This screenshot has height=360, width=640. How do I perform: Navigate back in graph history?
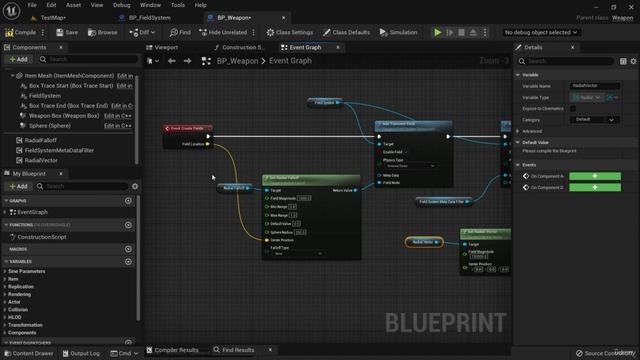coord(172,61)
